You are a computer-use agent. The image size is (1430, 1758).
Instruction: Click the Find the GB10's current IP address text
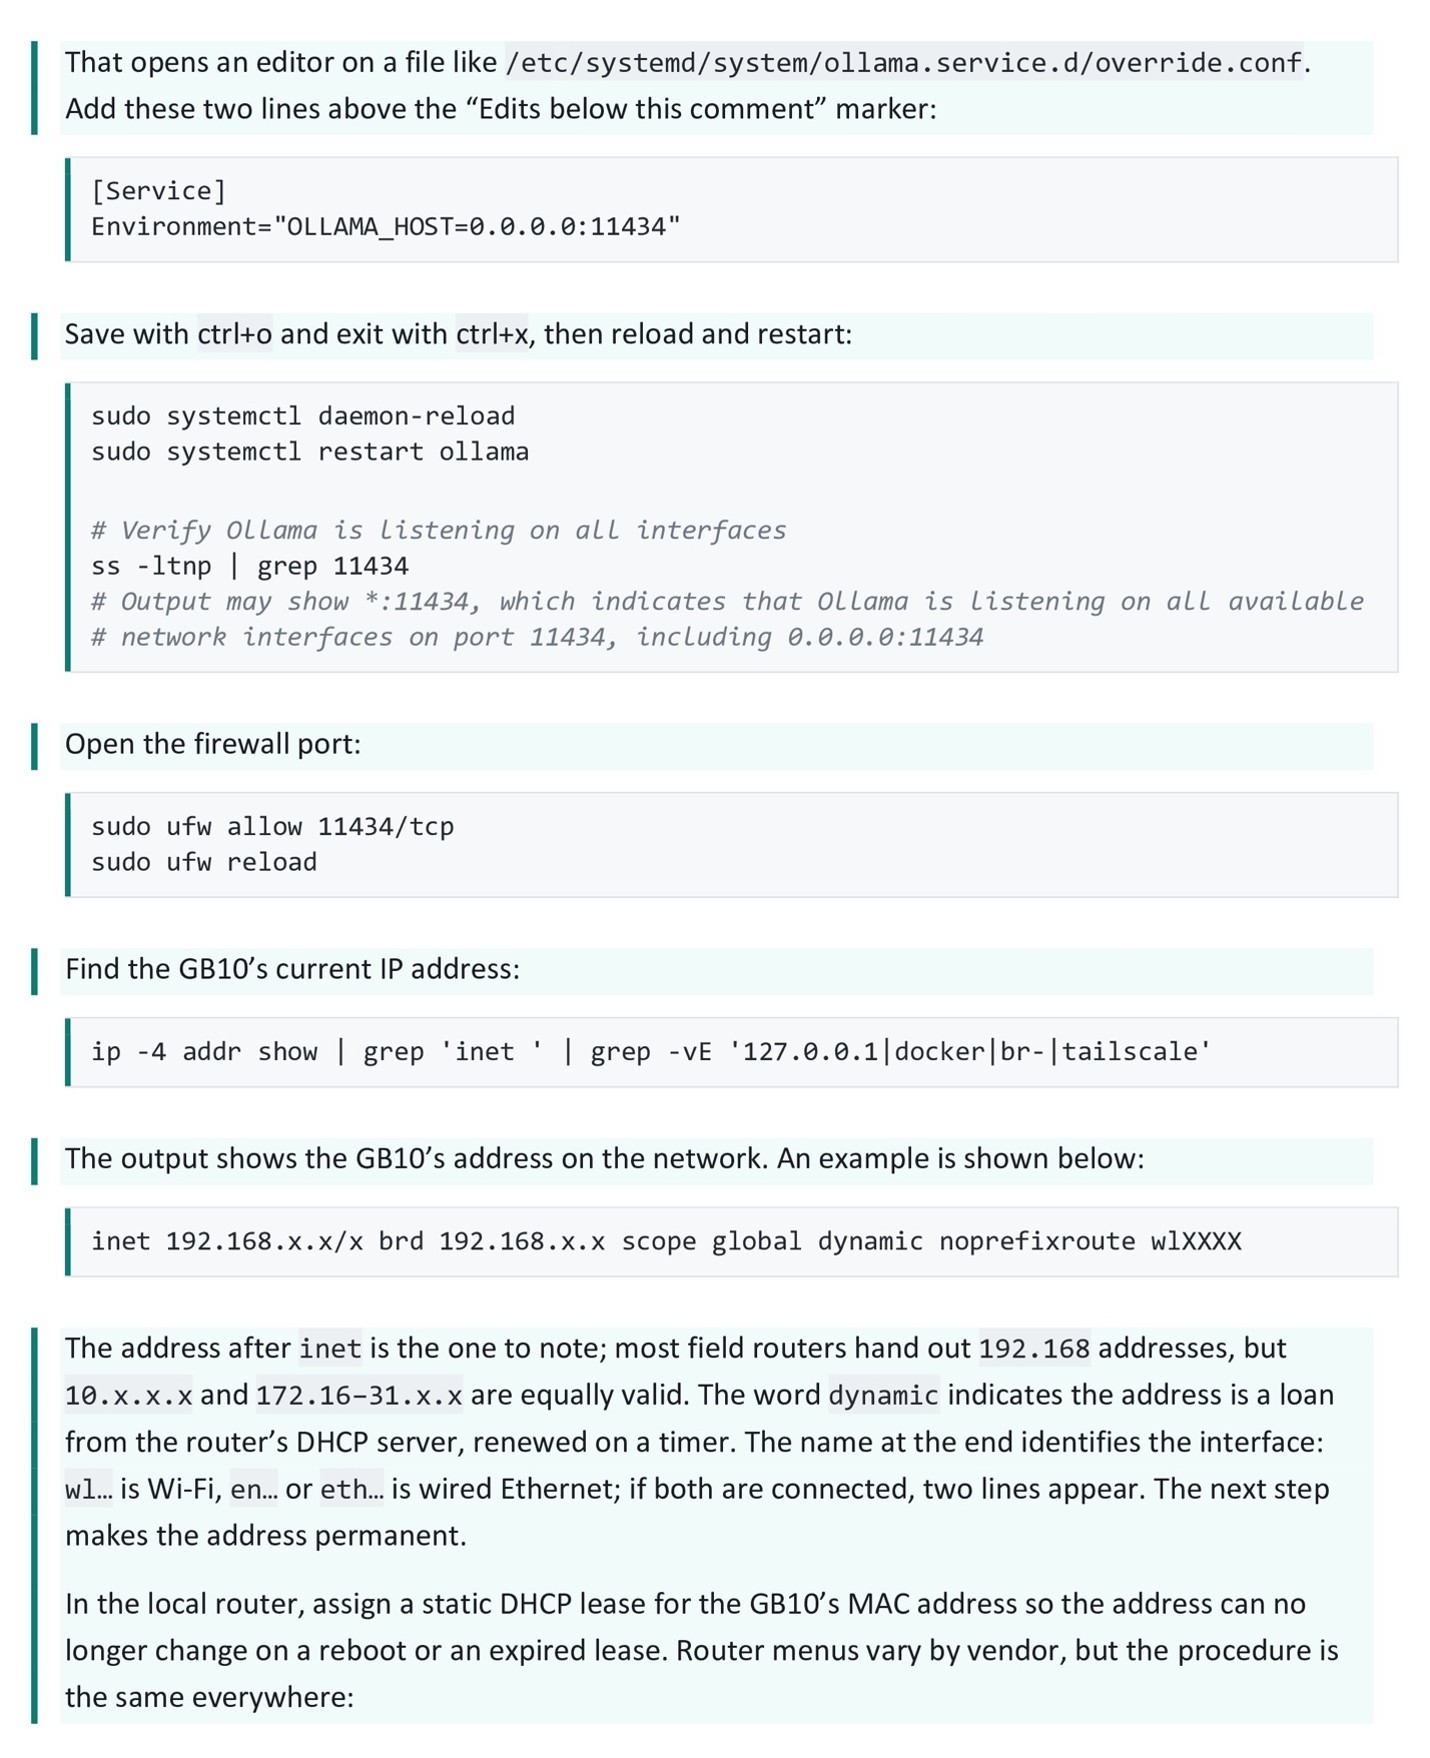click(x=292, y=970)
